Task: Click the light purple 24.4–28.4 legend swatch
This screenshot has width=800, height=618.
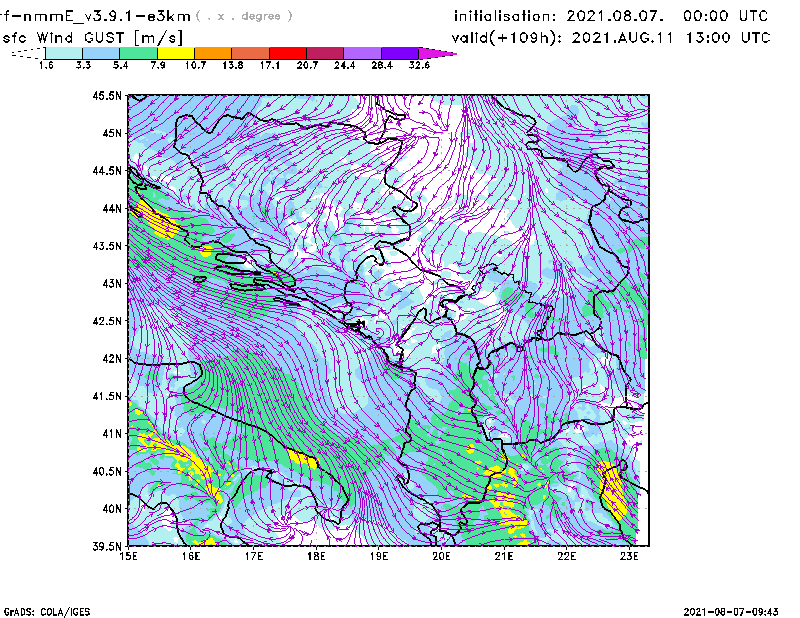Action: [363, 53]
